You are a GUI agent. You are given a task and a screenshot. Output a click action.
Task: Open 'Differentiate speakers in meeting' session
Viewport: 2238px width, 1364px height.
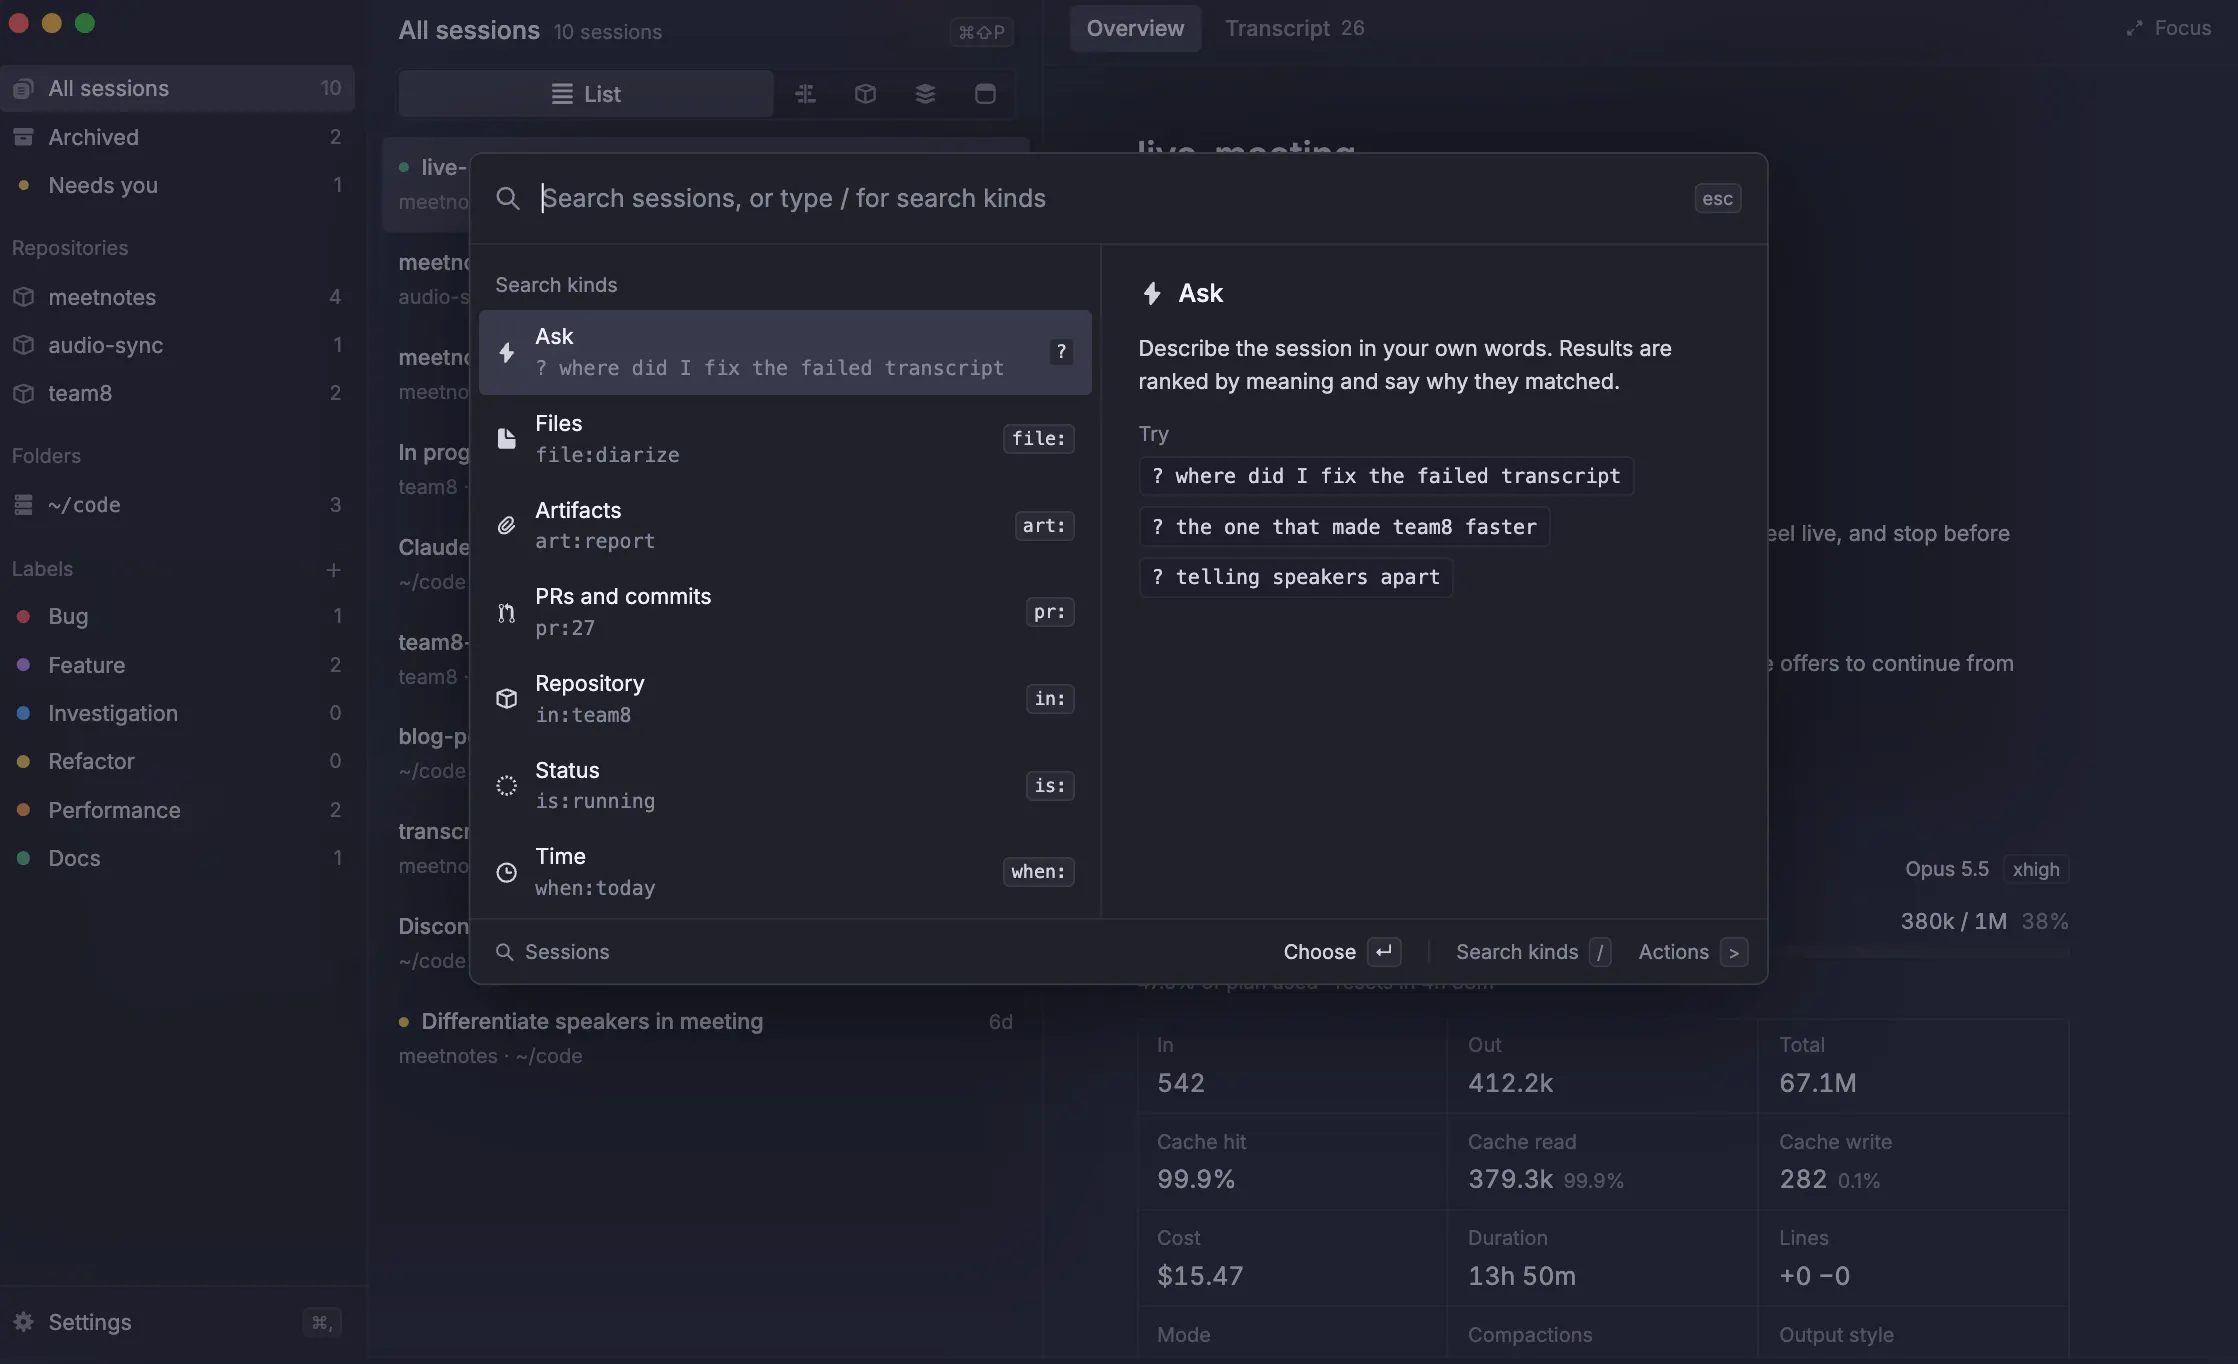[x=706, y=1038]
